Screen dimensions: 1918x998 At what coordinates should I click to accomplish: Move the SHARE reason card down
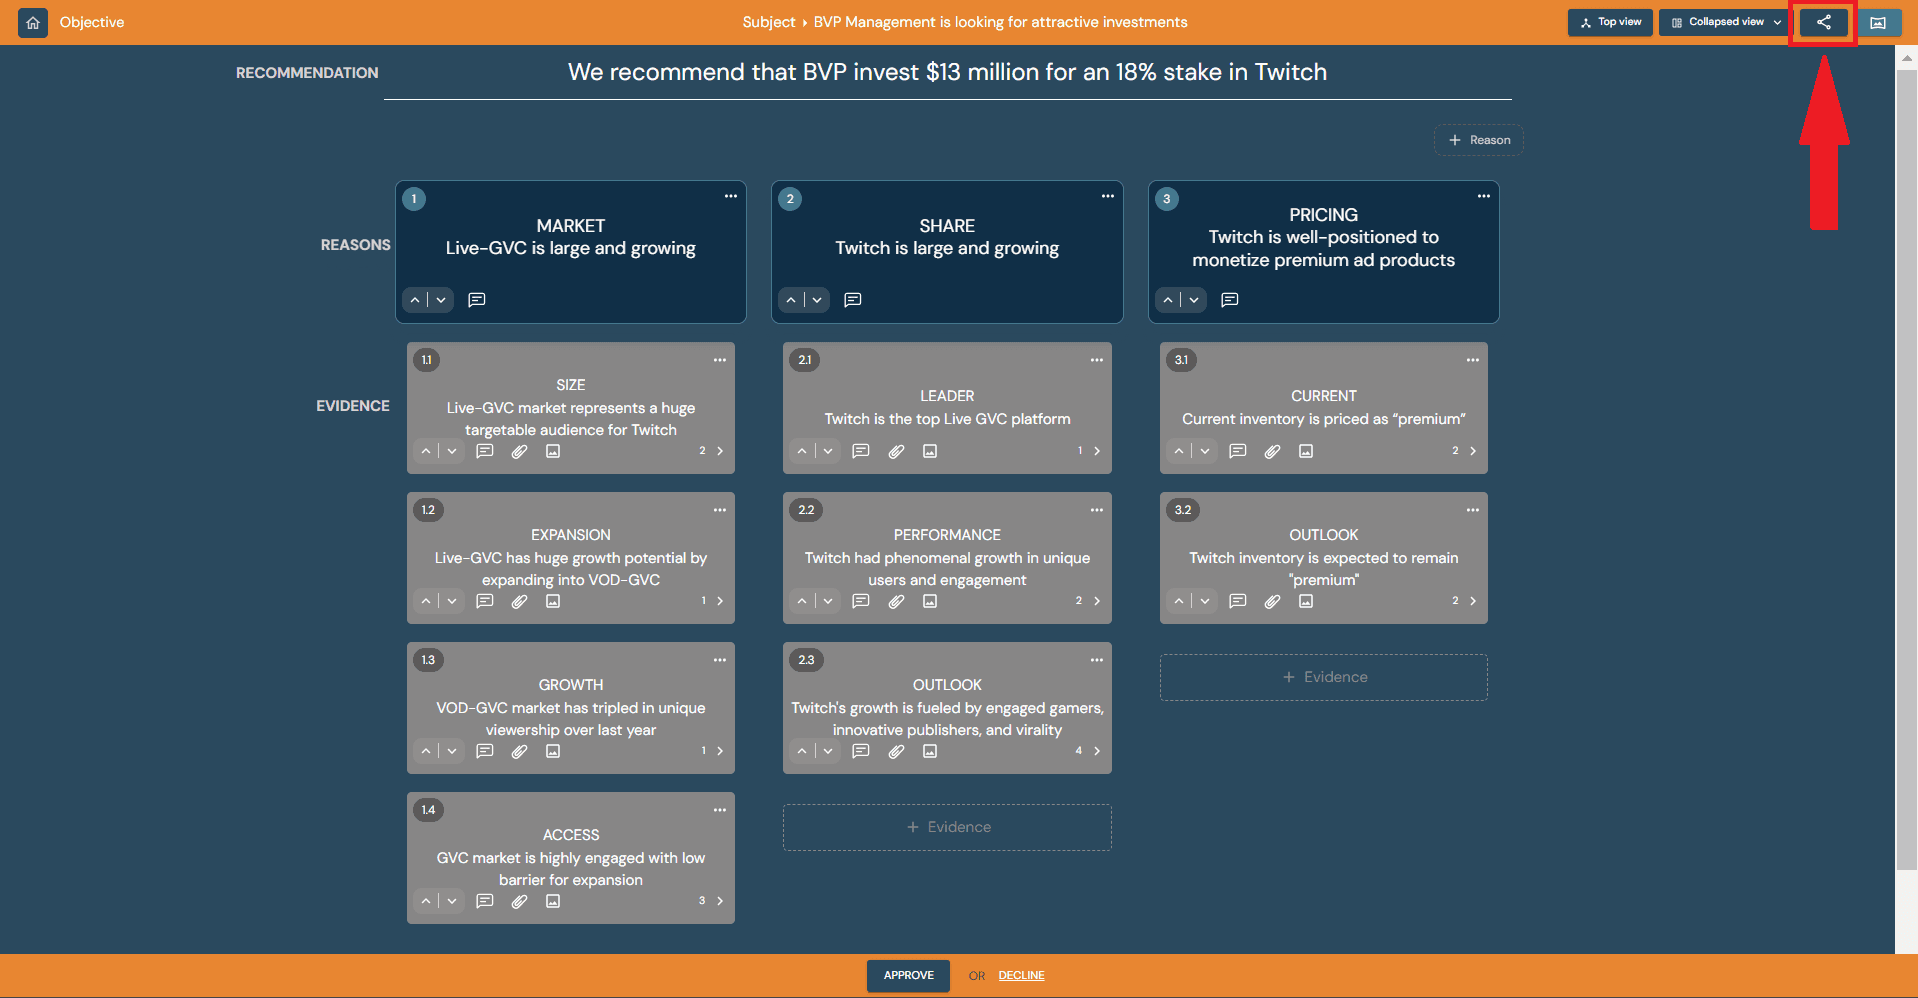pyautogui.click(x=817, y=300)
